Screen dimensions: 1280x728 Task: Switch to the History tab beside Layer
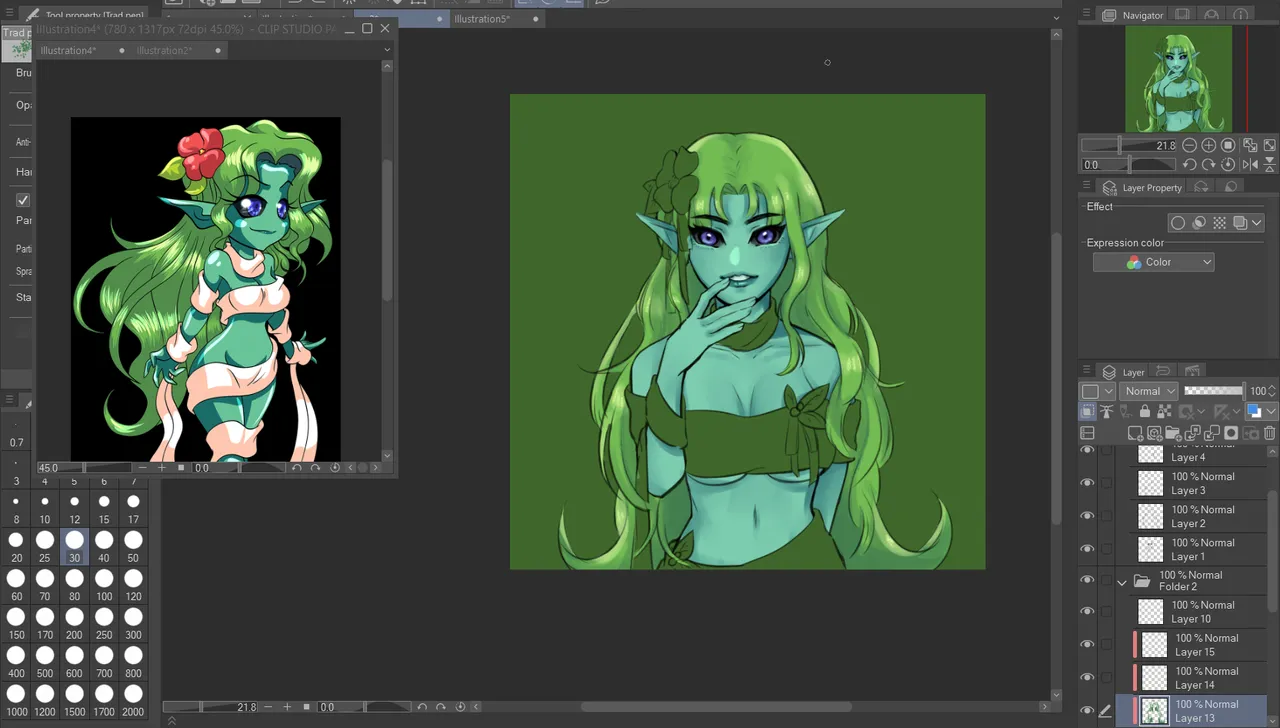(1162, 371)
